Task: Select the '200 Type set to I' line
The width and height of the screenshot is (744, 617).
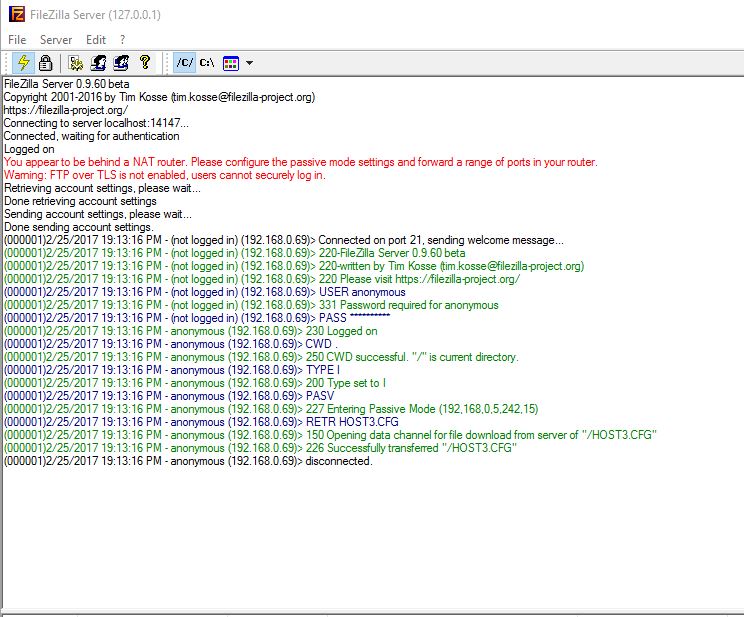Action: click(195, 383)
